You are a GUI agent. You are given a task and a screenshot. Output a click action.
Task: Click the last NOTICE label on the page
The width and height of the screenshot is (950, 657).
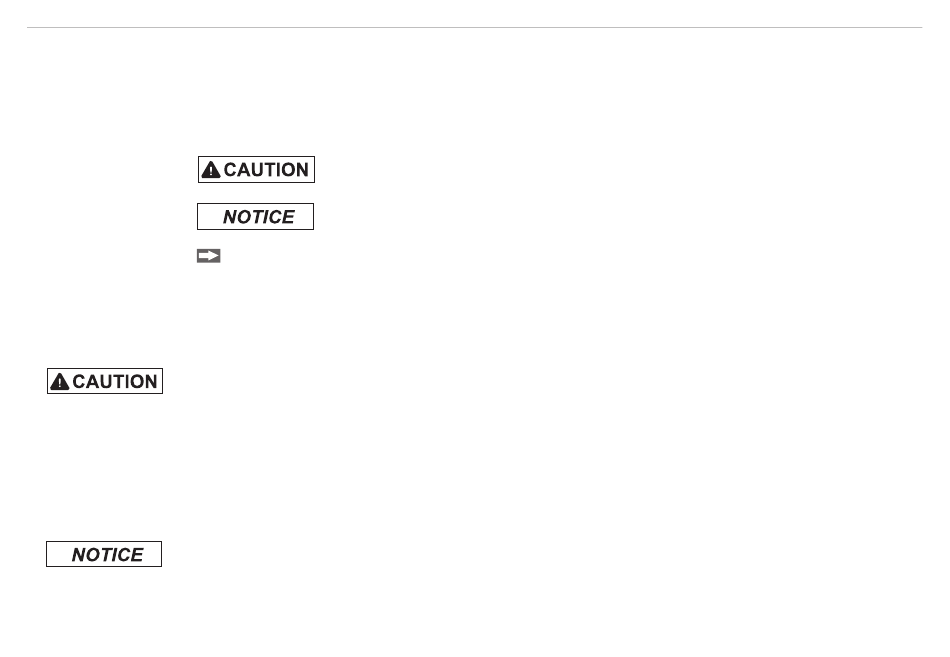(104, 554)
